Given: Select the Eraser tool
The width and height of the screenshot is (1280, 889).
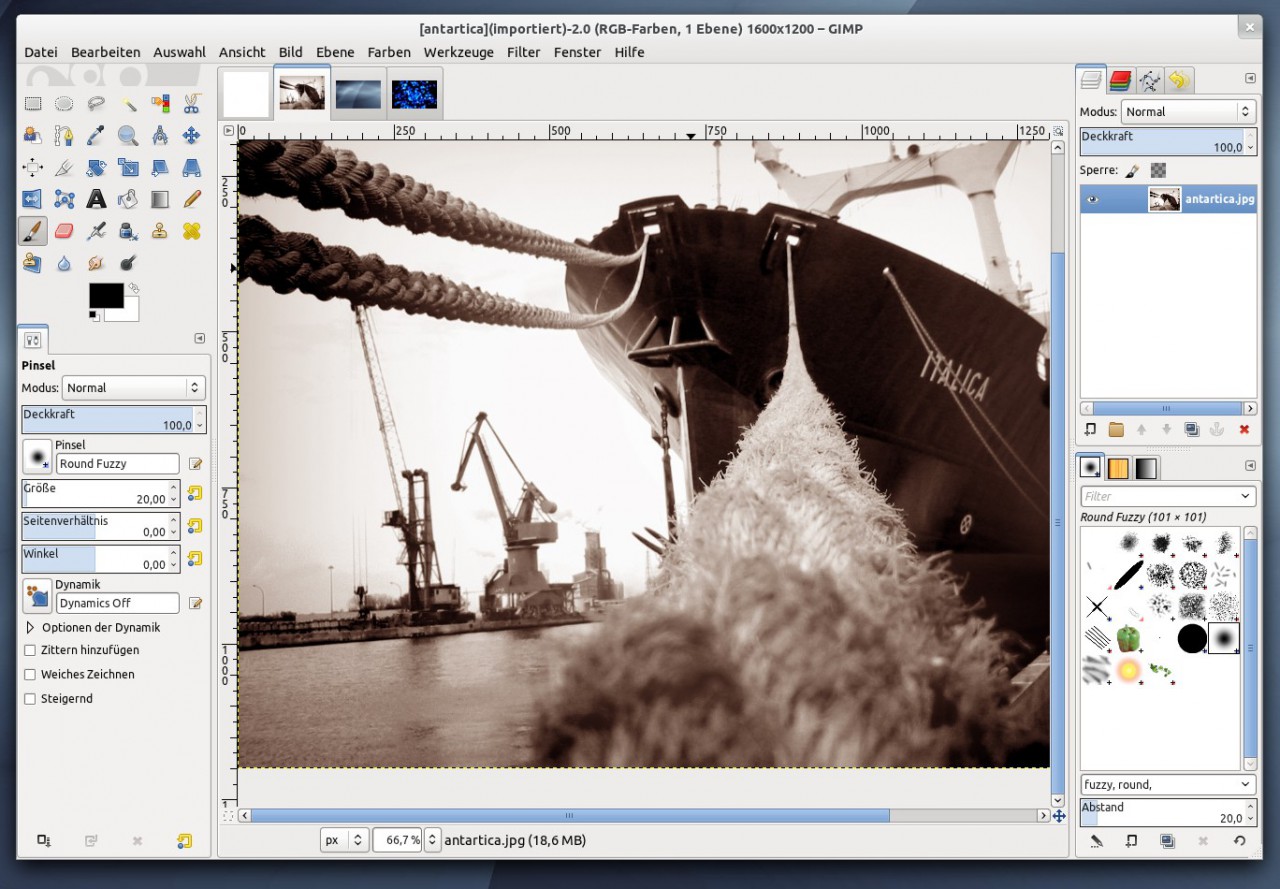Looking at the screenshot, I should click(x=64, y=231).
